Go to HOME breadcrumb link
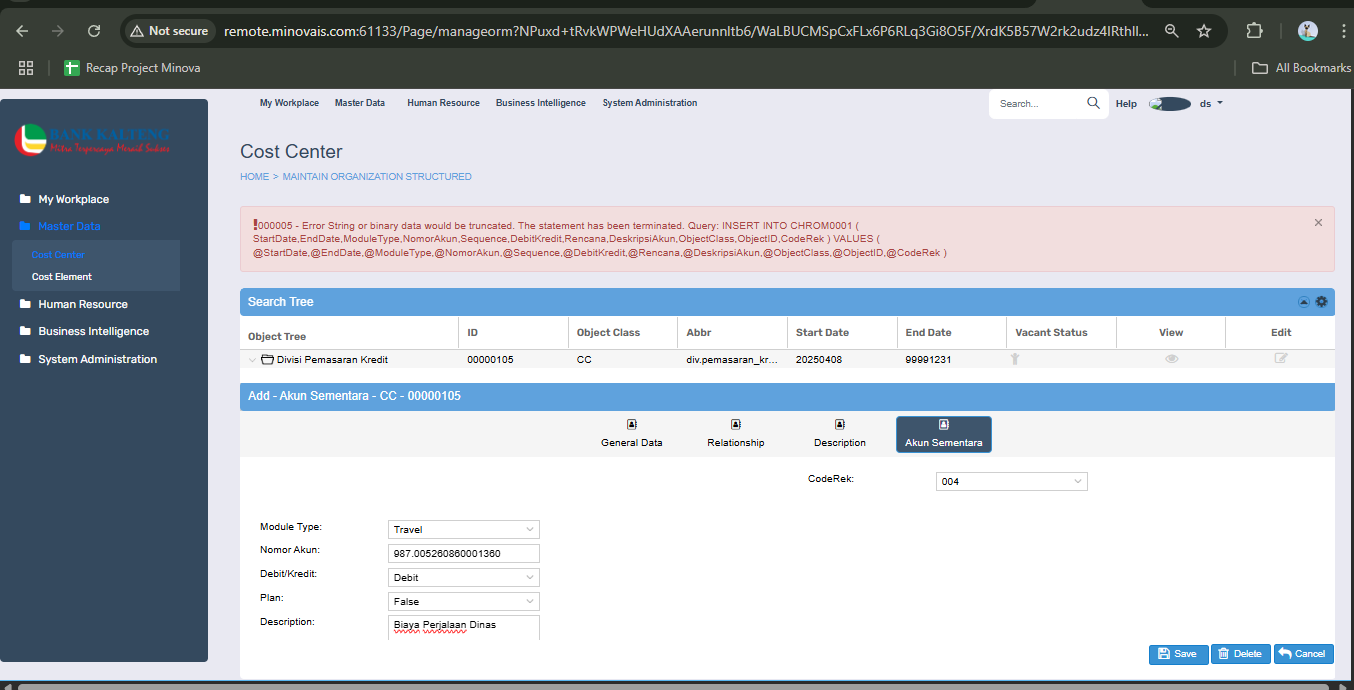1354x690 pixels. pos(254,177)
